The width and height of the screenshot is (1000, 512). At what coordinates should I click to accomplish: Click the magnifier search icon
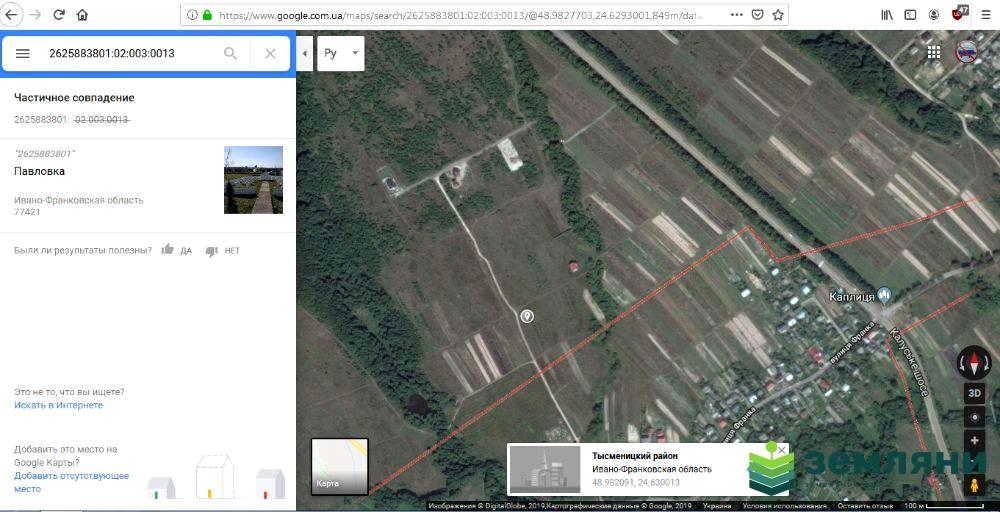(231, 54)
